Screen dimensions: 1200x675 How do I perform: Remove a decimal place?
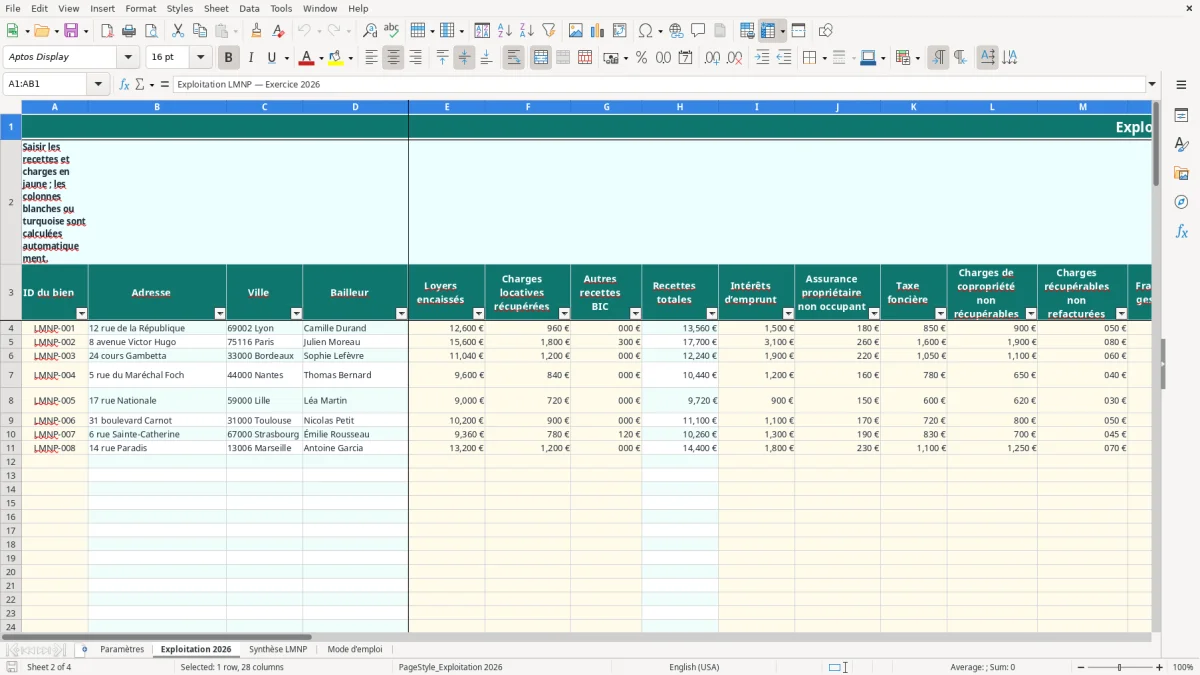pos(734,58)
